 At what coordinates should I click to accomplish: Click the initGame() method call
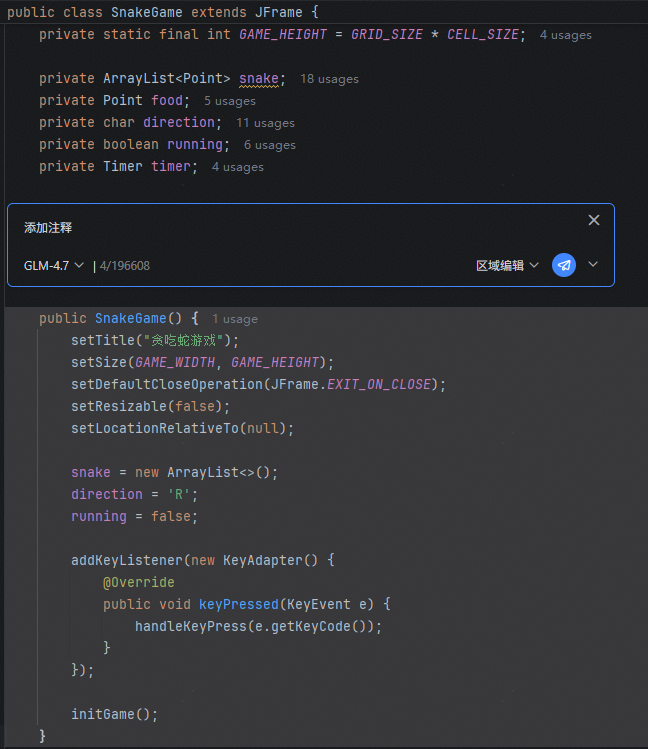[114, 714]
